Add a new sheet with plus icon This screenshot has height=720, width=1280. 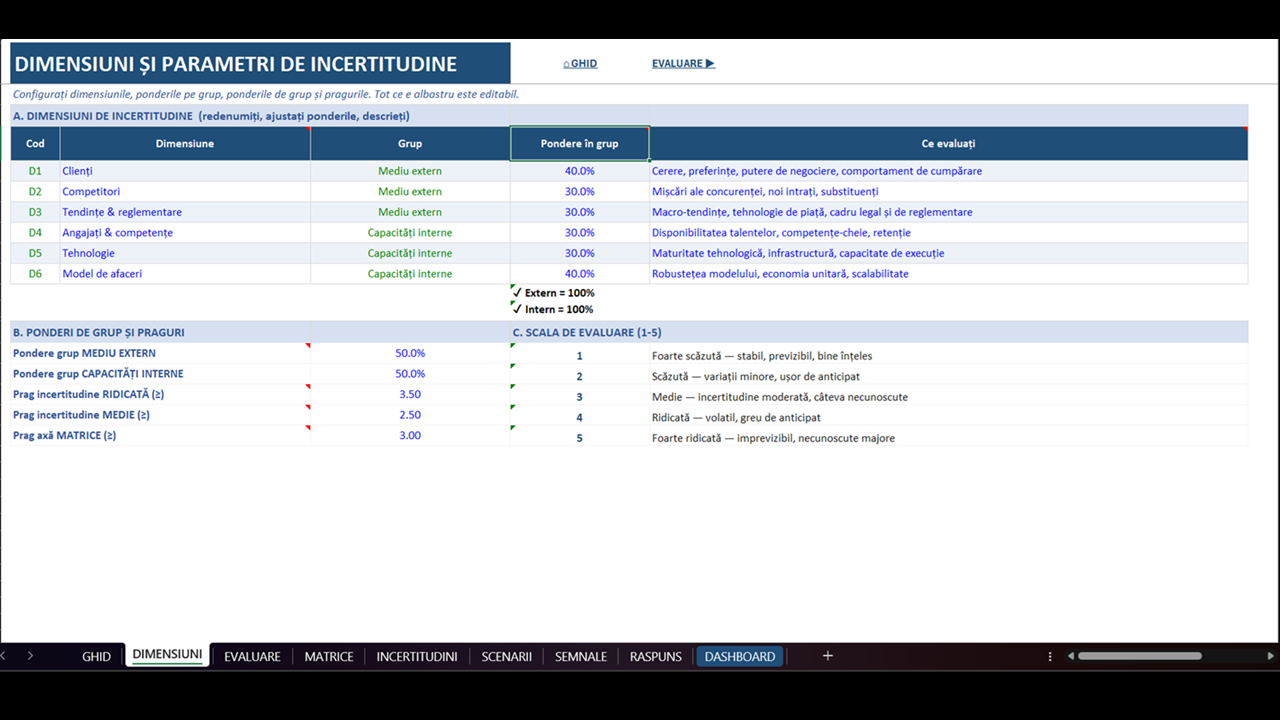coord(827,656)
